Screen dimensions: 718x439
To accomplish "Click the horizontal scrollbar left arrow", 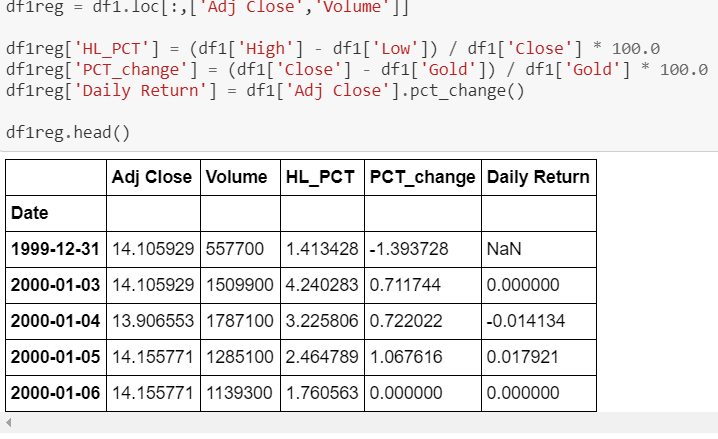I will click(8, 422).
